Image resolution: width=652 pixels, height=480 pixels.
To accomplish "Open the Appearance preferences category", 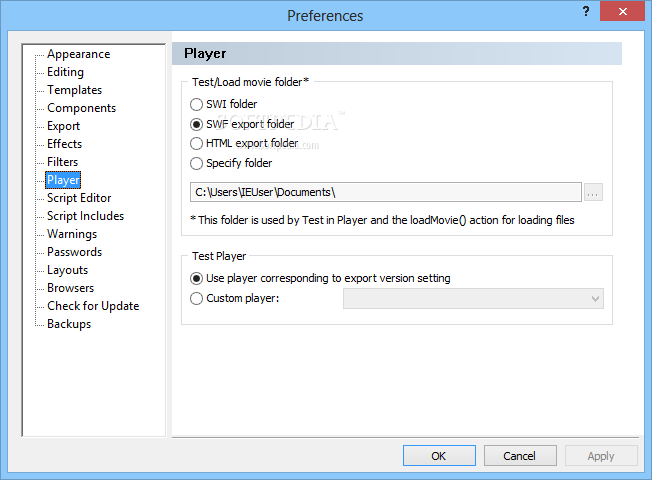I will pyautogui.click(x=78, y=54).
